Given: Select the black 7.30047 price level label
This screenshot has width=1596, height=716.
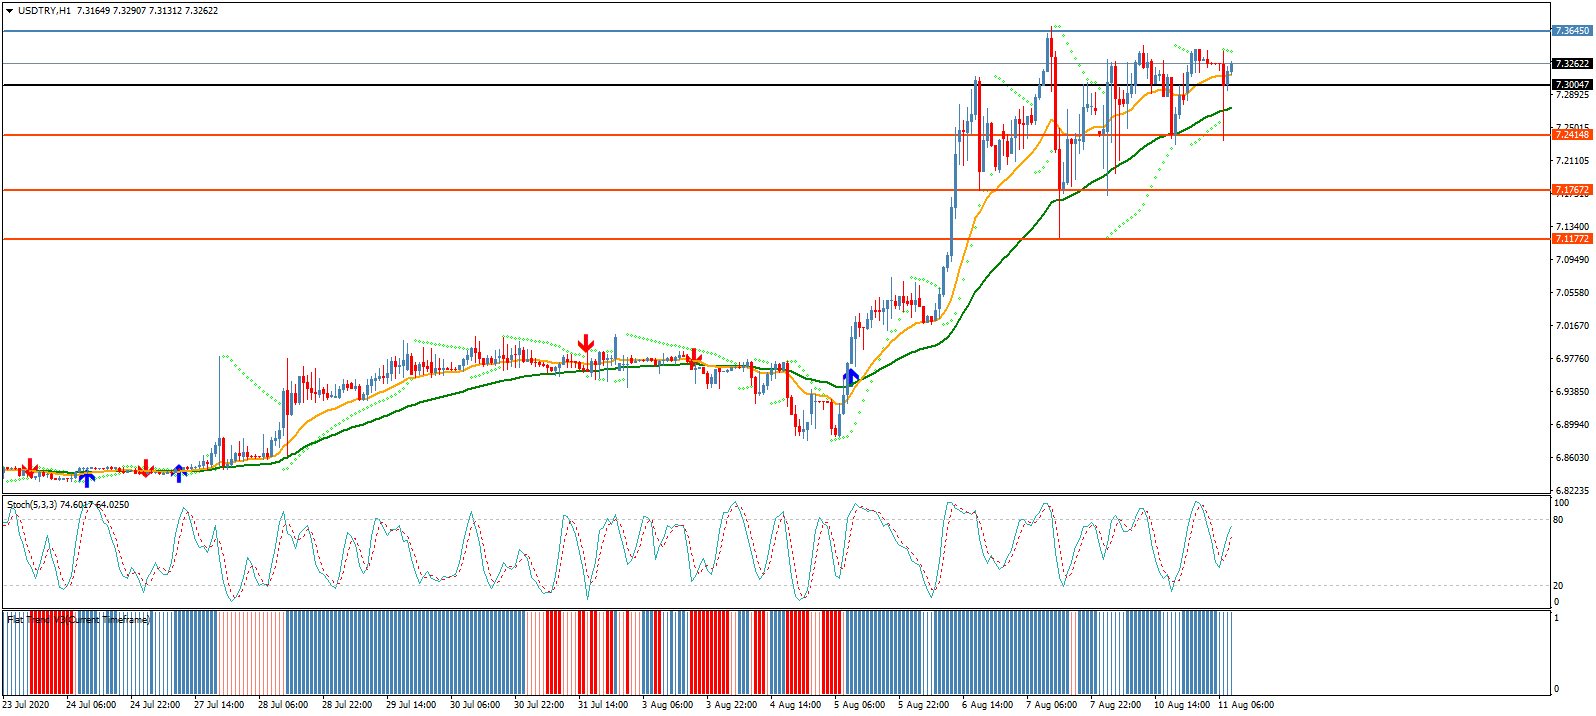Looking at the screenshot, I should [x=1571, y=85].
